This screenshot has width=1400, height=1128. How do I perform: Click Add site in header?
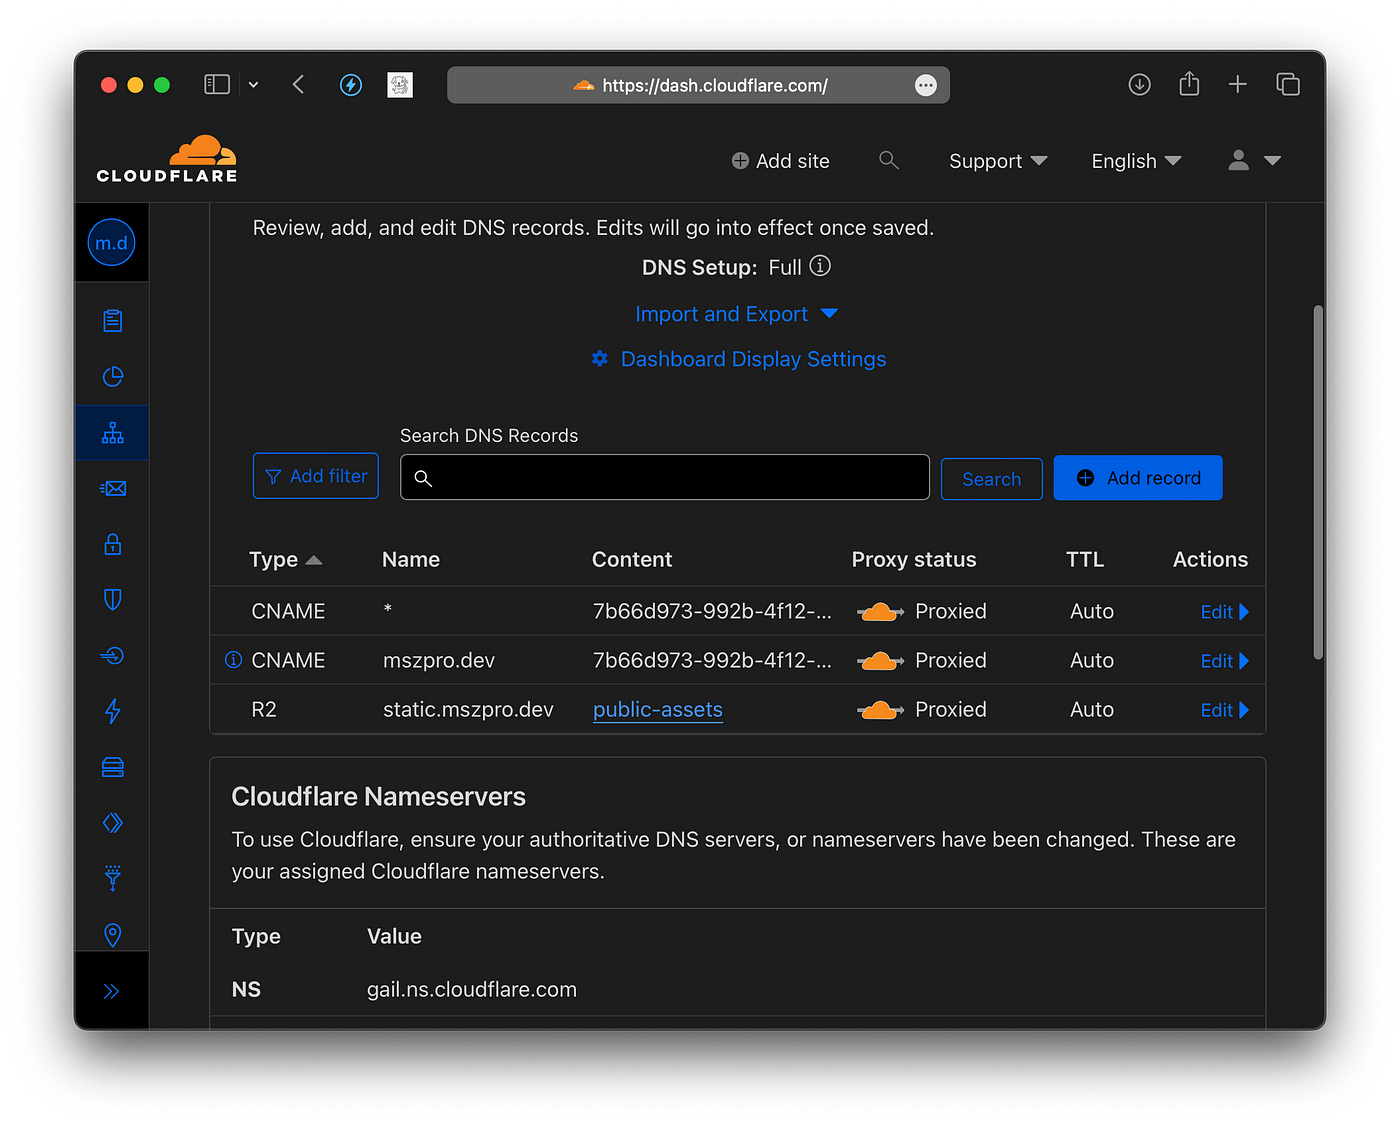780,161
